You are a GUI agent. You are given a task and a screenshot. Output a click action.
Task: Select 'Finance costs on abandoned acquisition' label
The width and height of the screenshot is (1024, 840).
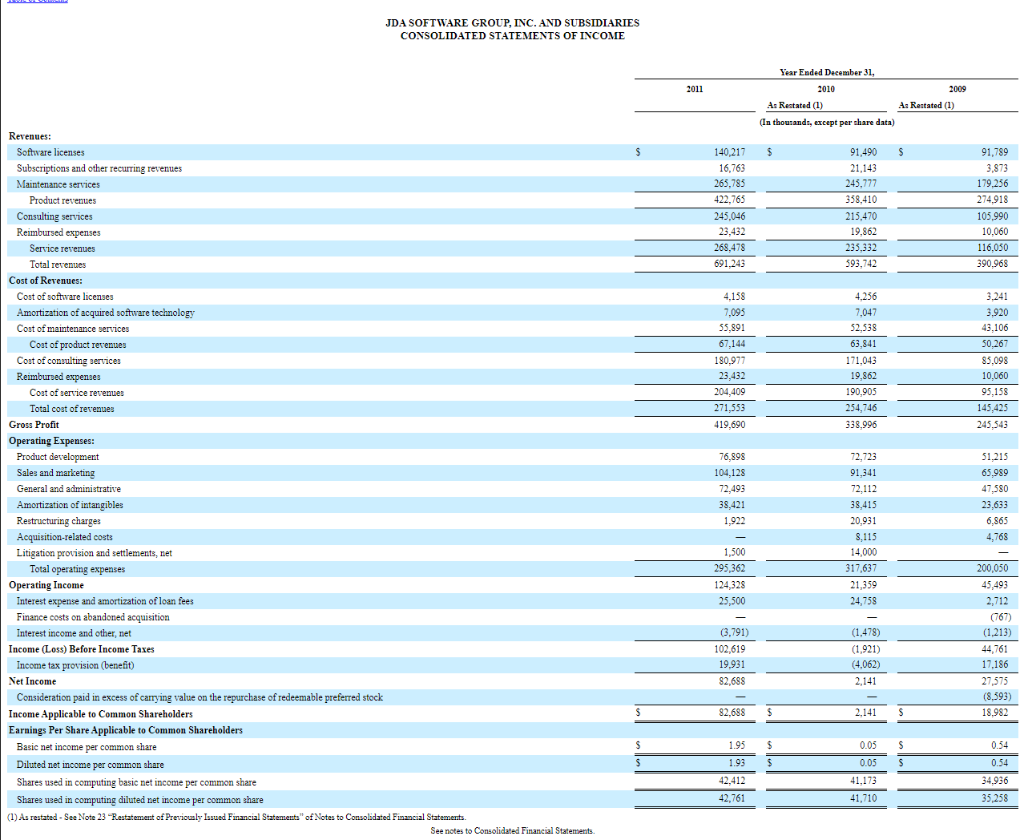[93, 617]
